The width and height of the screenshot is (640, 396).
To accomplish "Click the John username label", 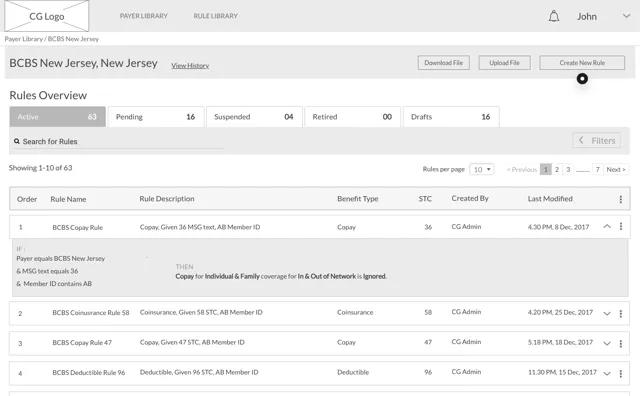I will point(587,16).
